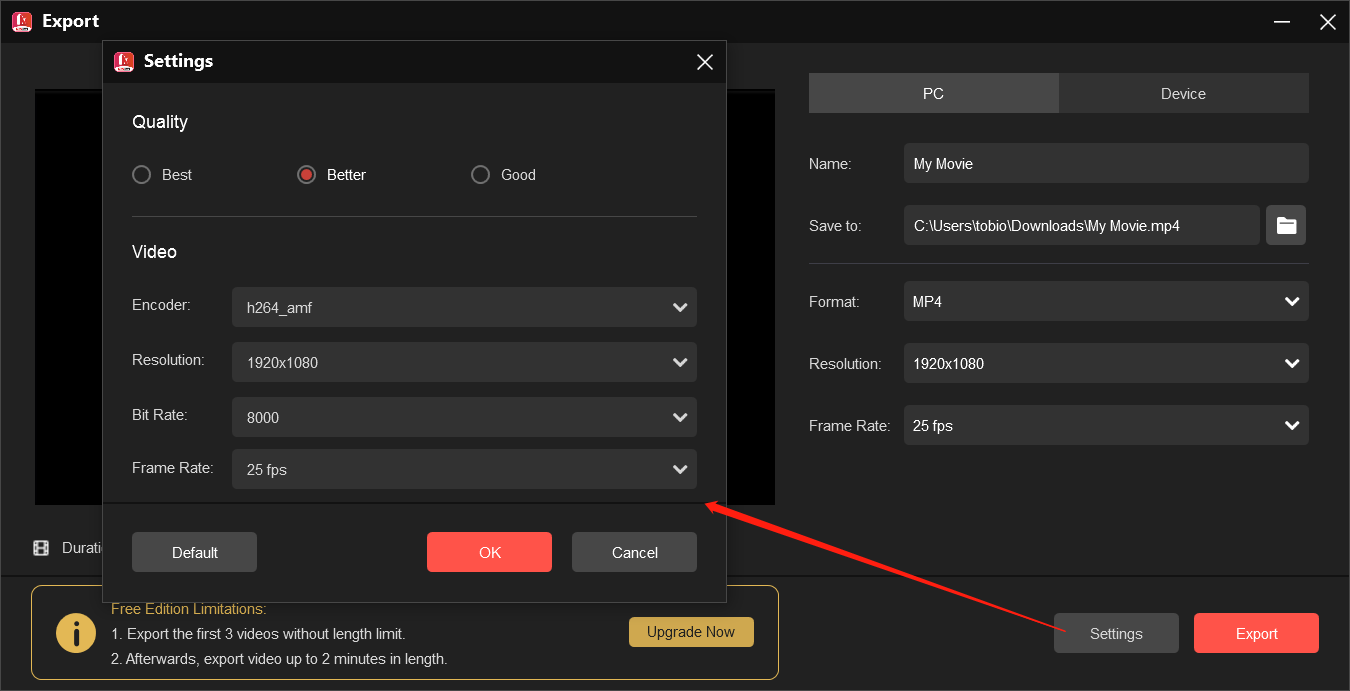Viewport: 1350px width, 691px height.
Task: Restore settings with the Default button
Action: [x=194, y=551]
